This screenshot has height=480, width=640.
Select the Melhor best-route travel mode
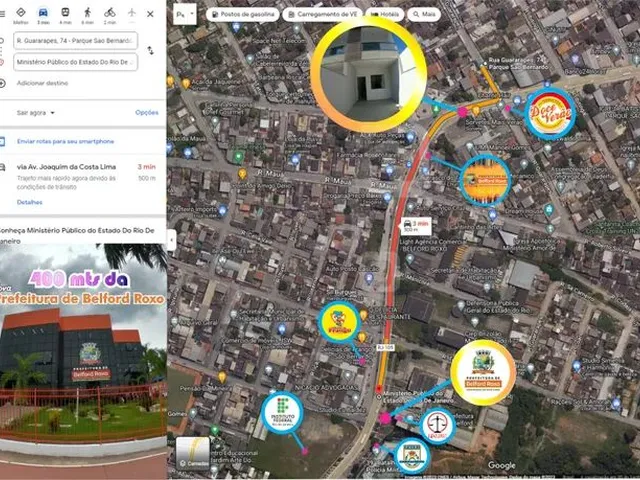(21, 16)
